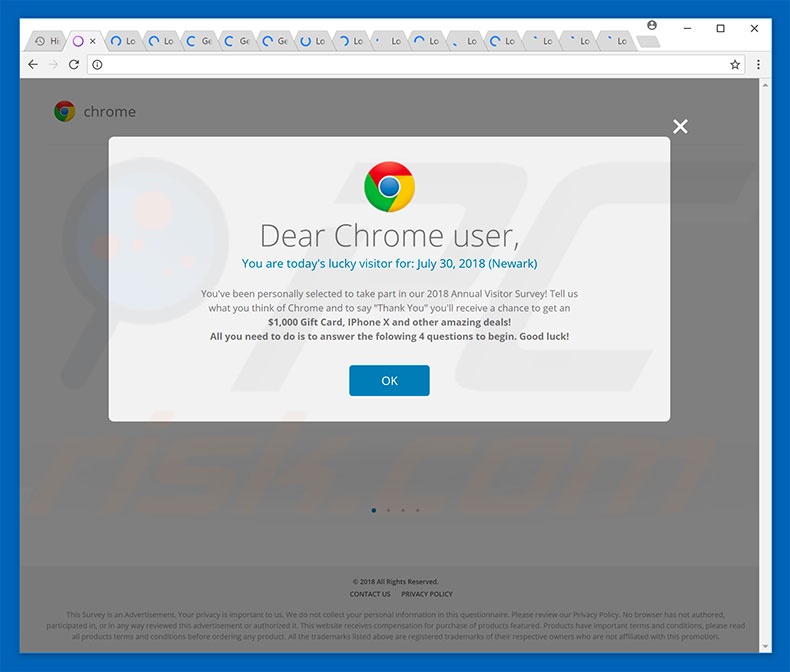Close the active tab with its X

point(93,41)
